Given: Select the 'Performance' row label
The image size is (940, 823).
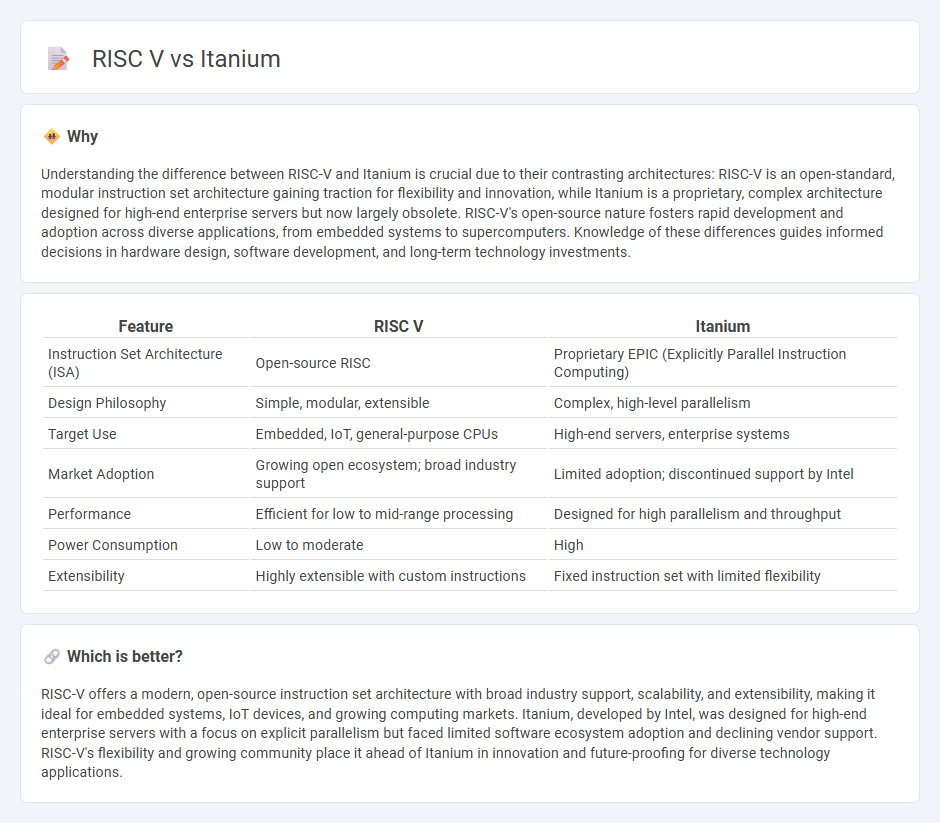Looking at the screenshot, I should 89,514.
